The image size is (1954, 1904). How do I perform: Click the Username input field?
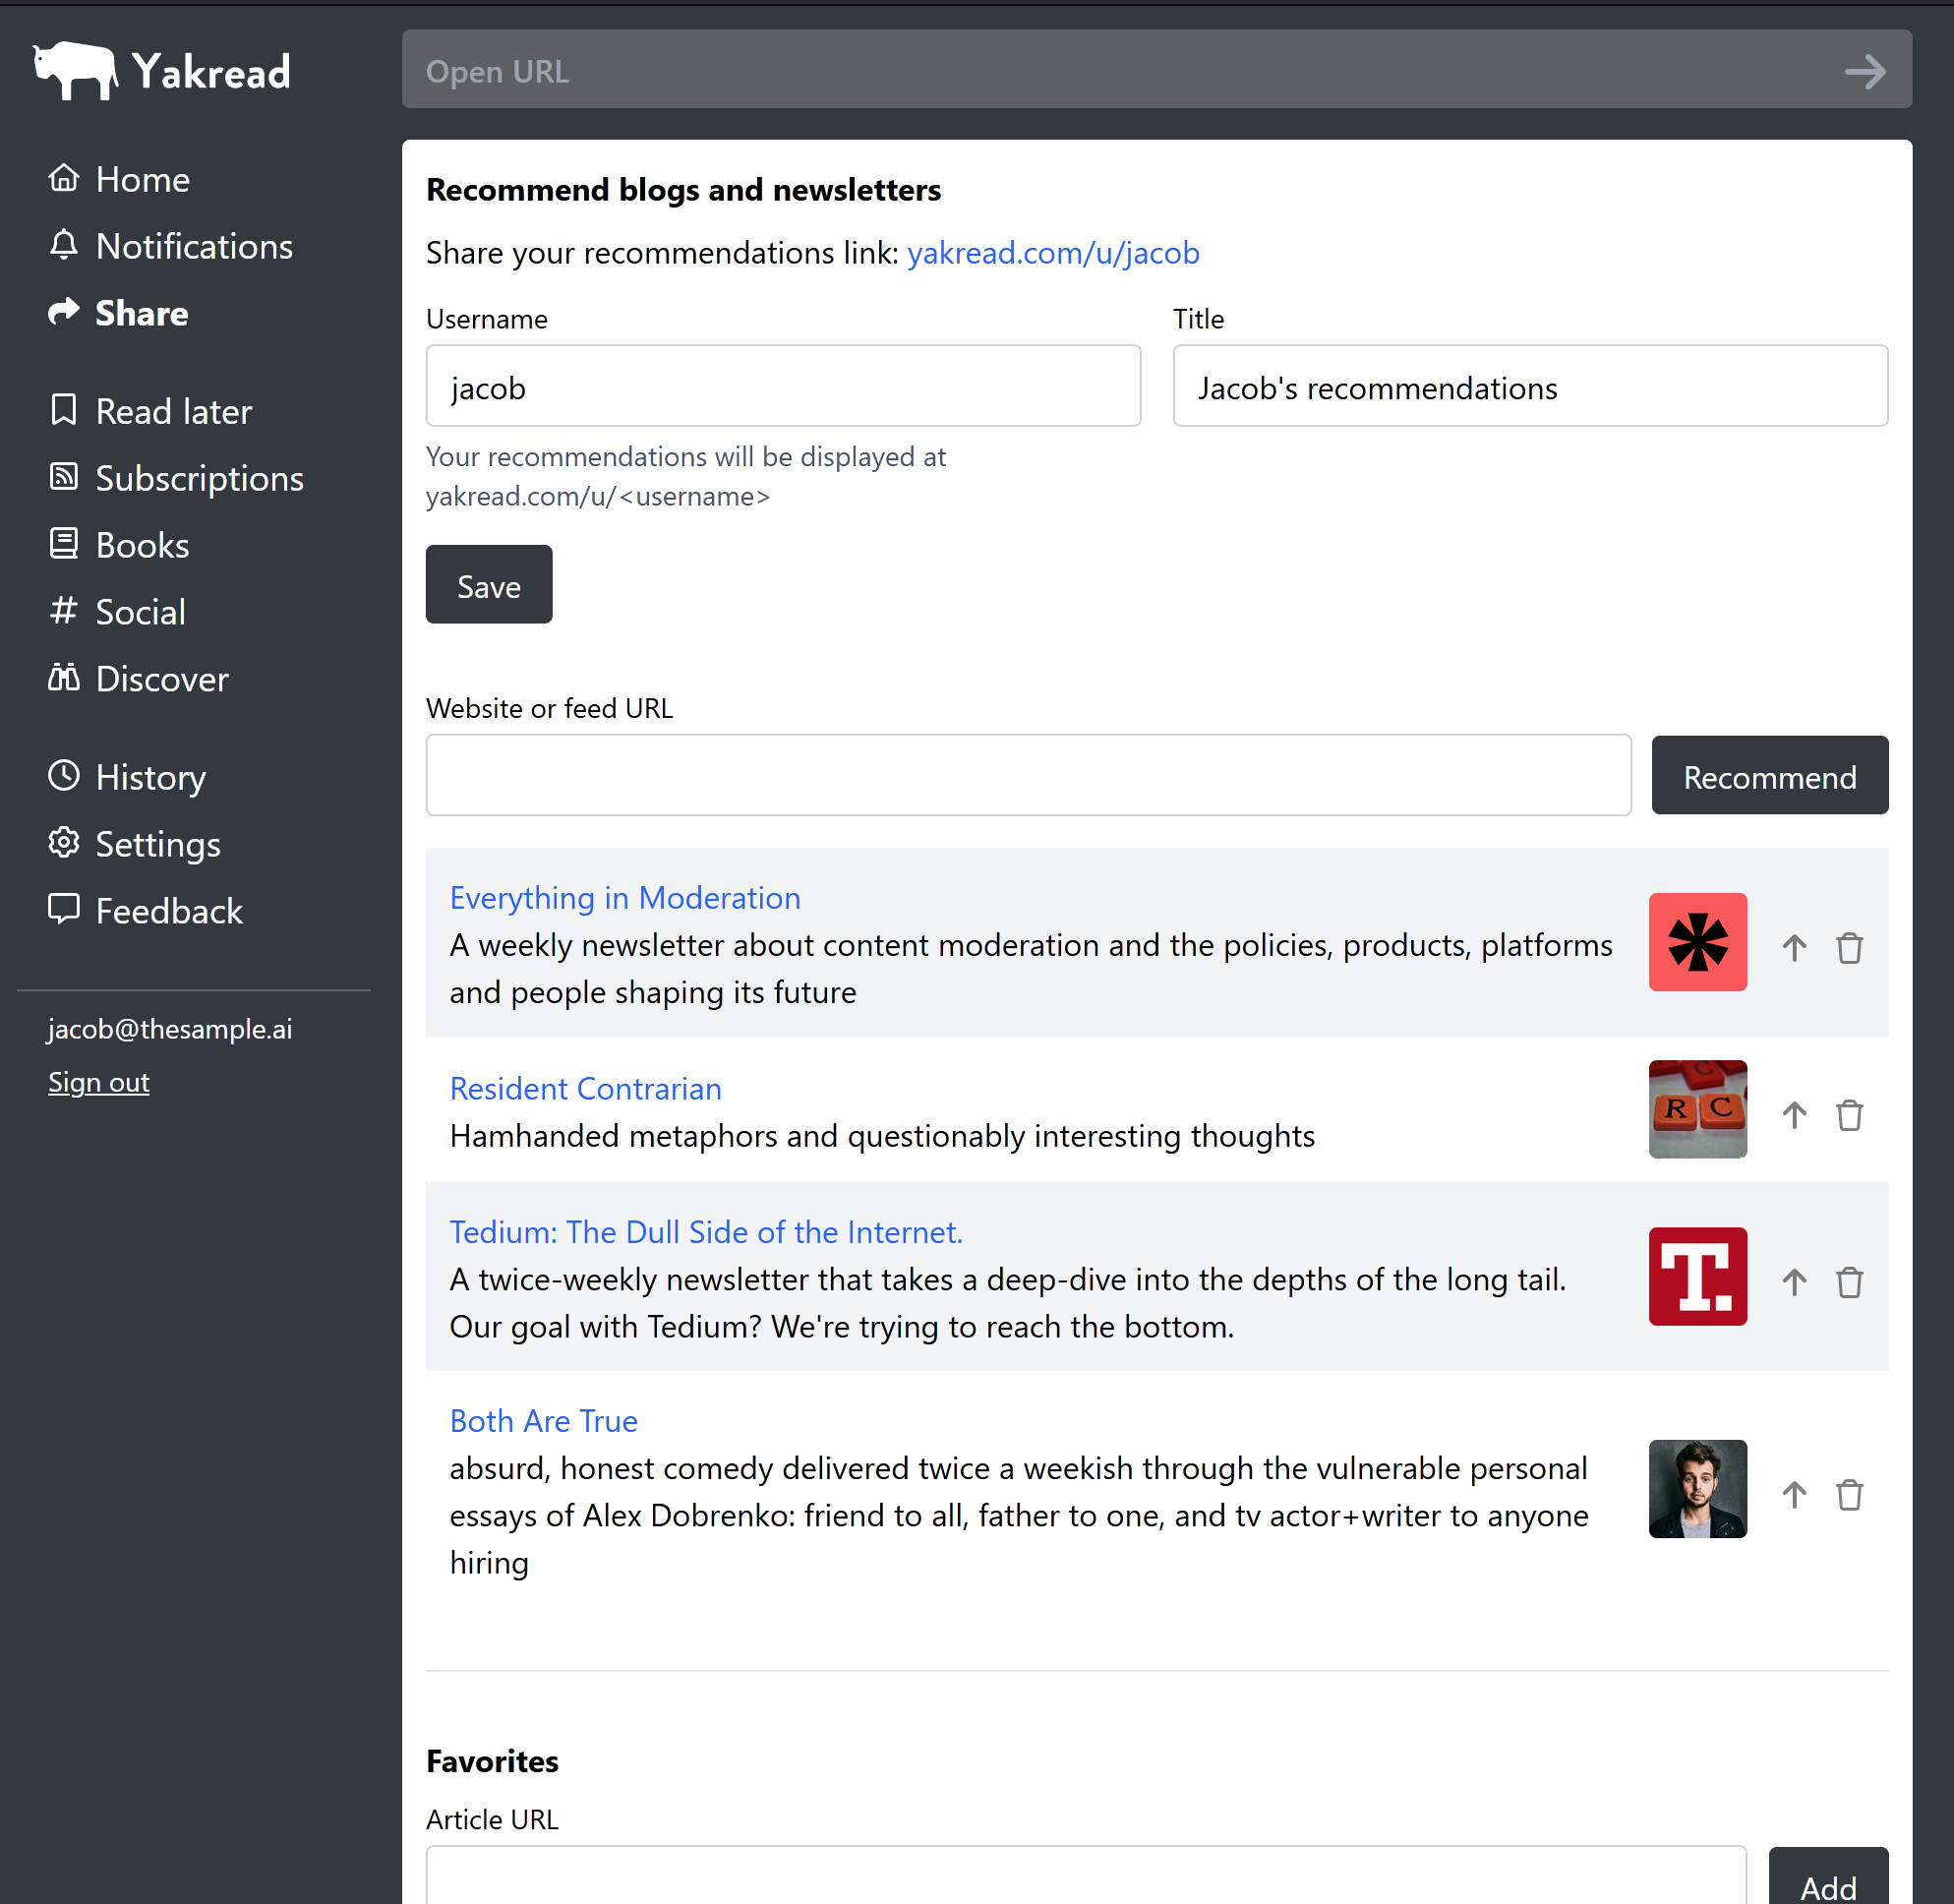[x=783, y=386]
